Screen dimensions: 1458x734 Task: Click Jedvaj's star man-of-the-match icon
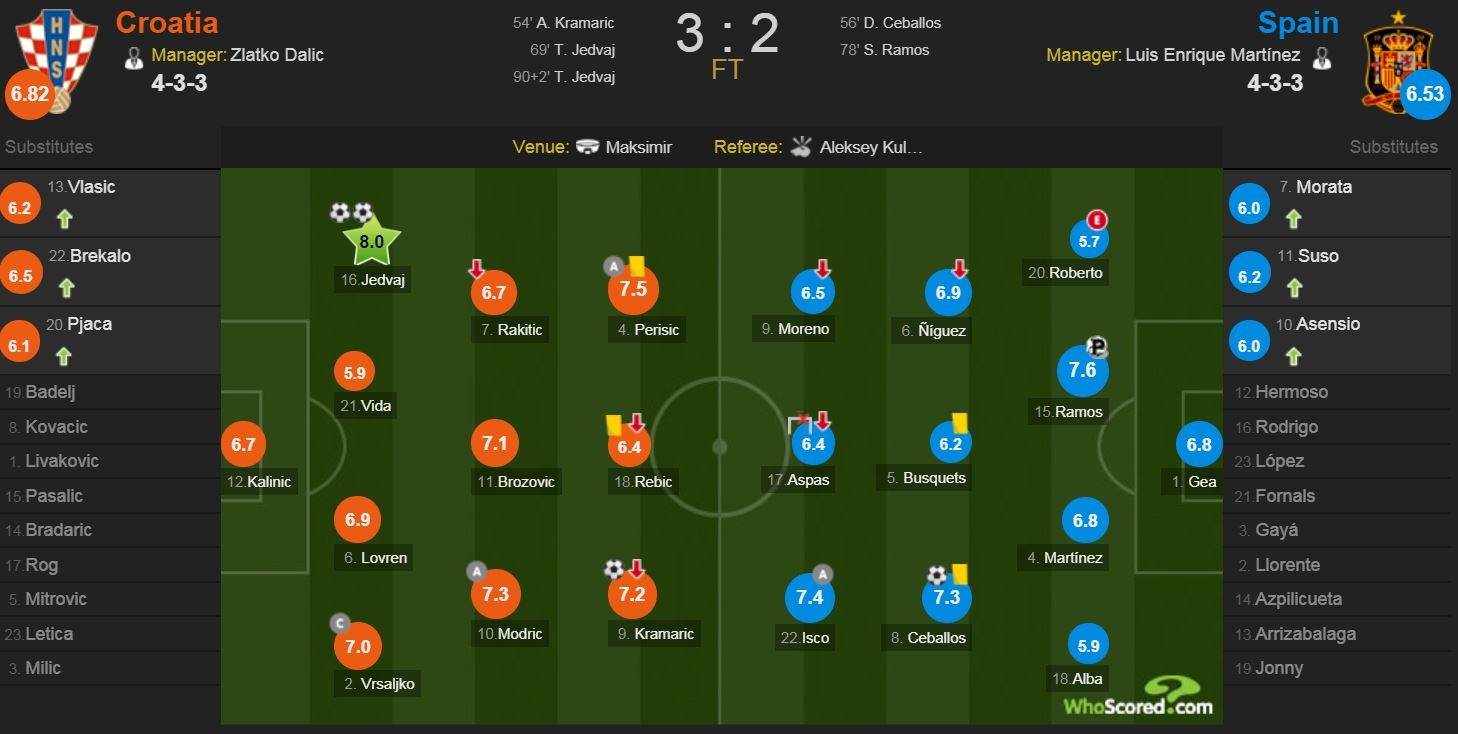point(371,241)
